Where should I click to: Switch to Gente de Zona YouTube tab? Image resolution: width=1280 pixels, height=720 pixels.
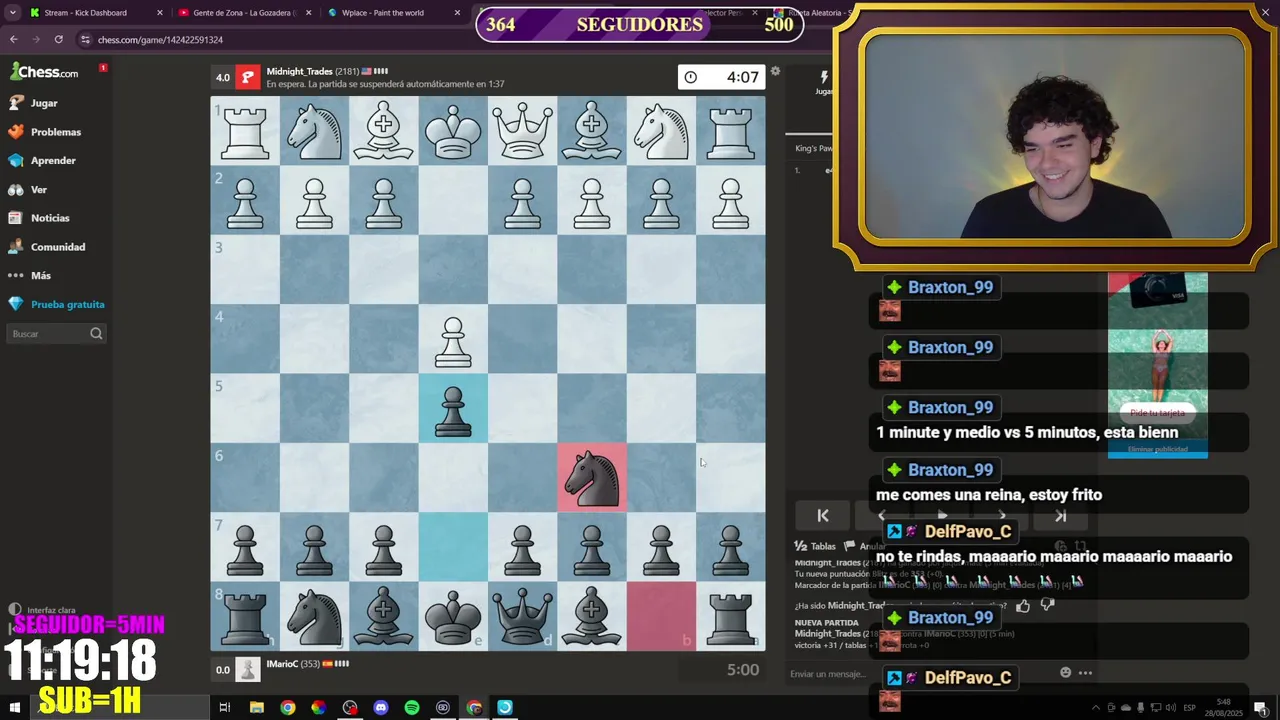[x=245, y=13]
